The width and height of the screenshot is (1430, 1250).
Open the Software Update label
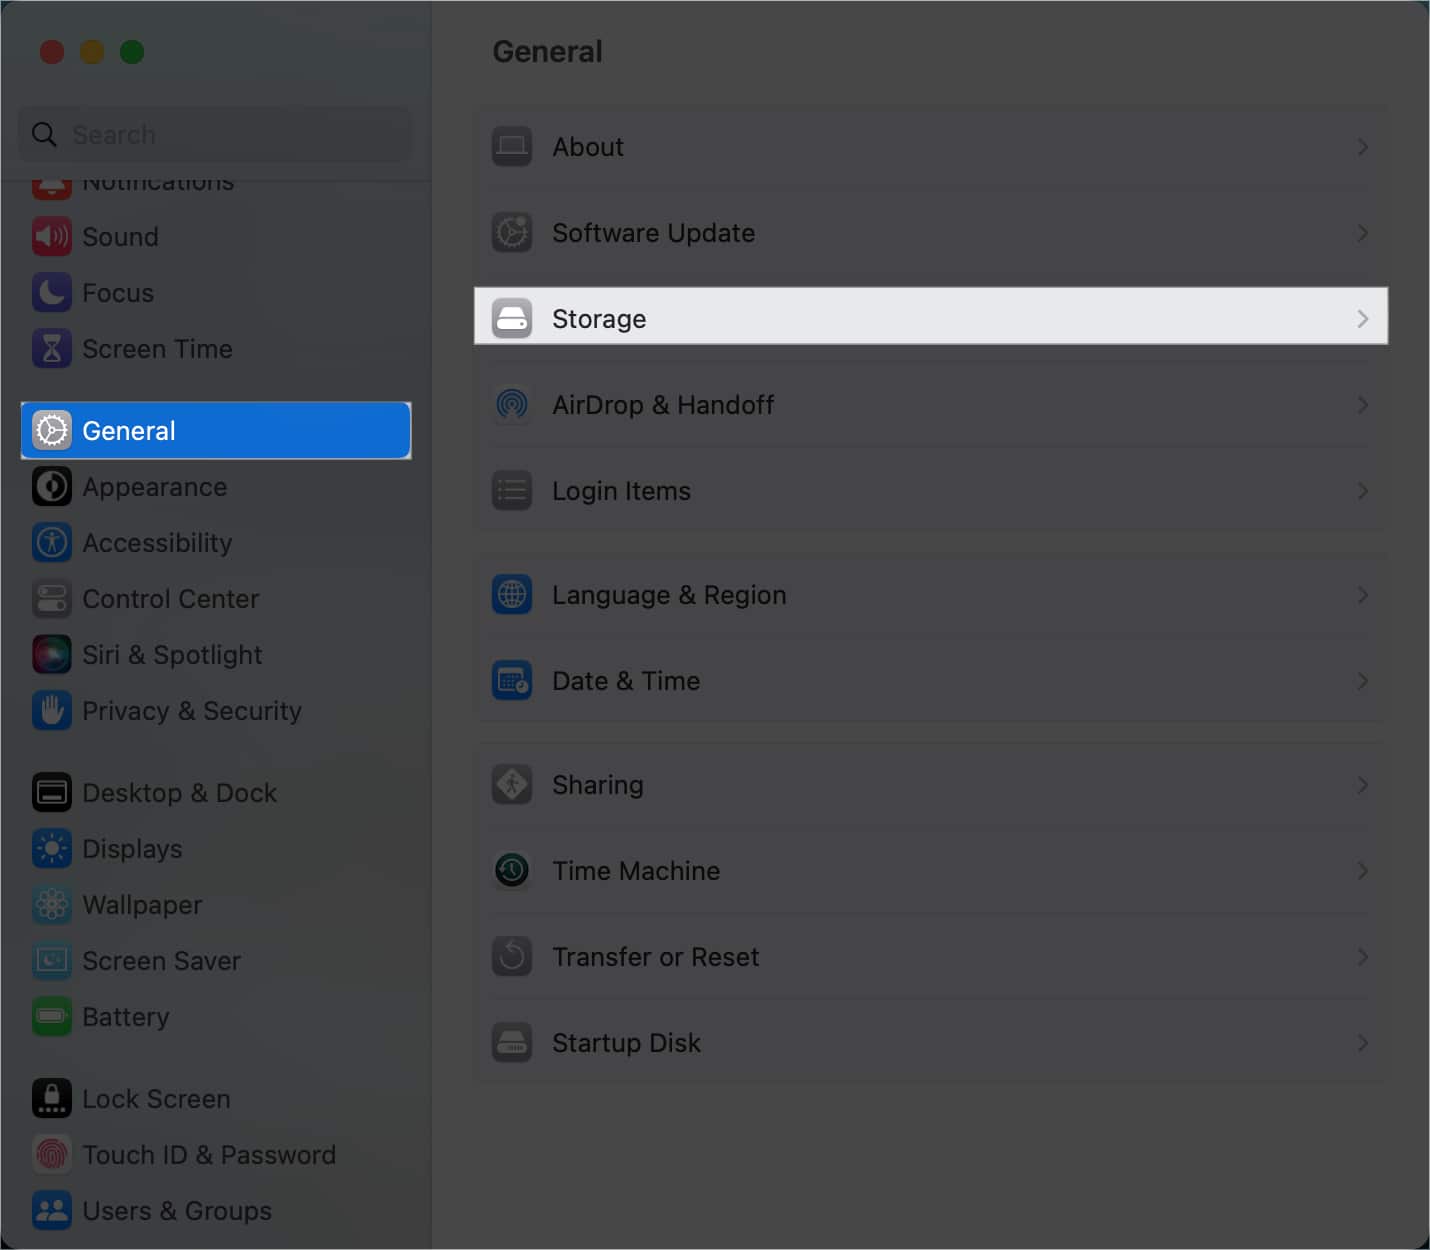coord(654,233)
